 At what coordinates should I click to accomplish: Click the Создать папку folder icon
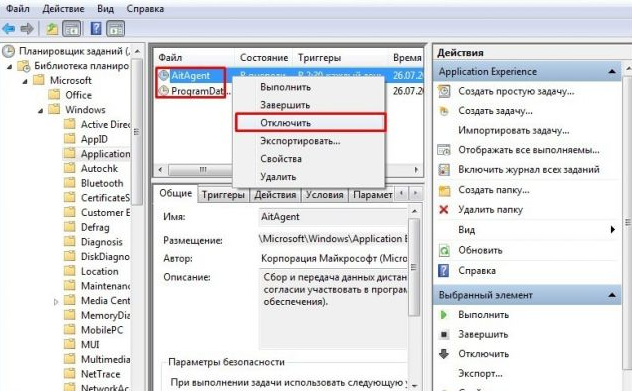tap(444, 190)
